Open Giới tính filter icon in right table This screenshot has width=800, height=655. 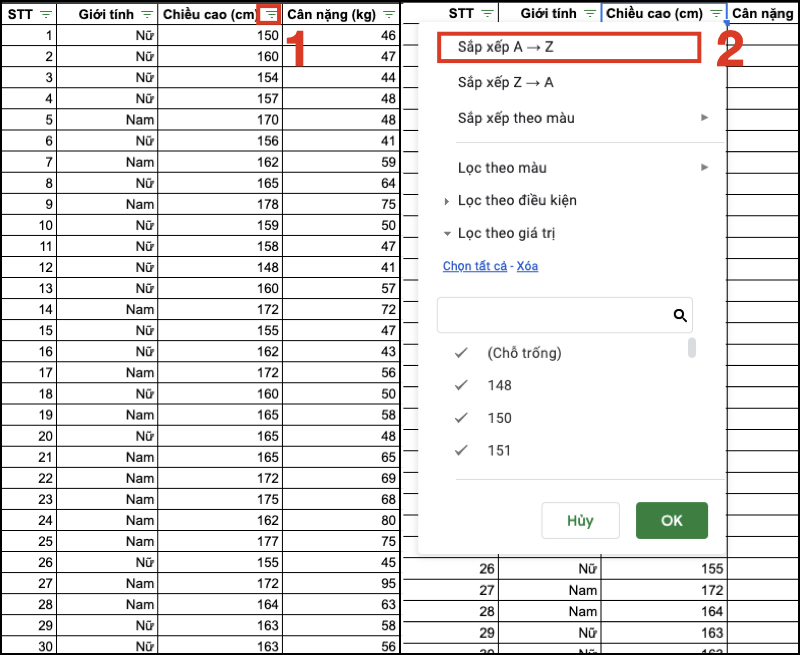tap(590, 13)
